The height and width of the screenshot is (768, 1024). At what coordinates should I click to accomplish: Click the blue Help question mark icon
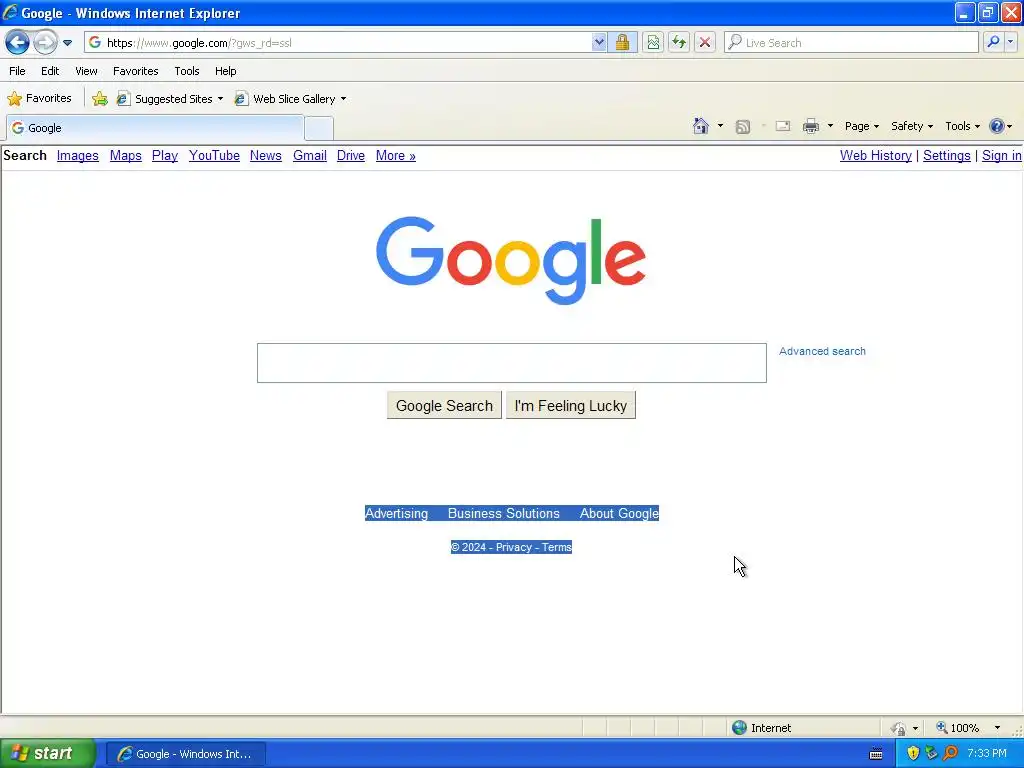point(997,126)
